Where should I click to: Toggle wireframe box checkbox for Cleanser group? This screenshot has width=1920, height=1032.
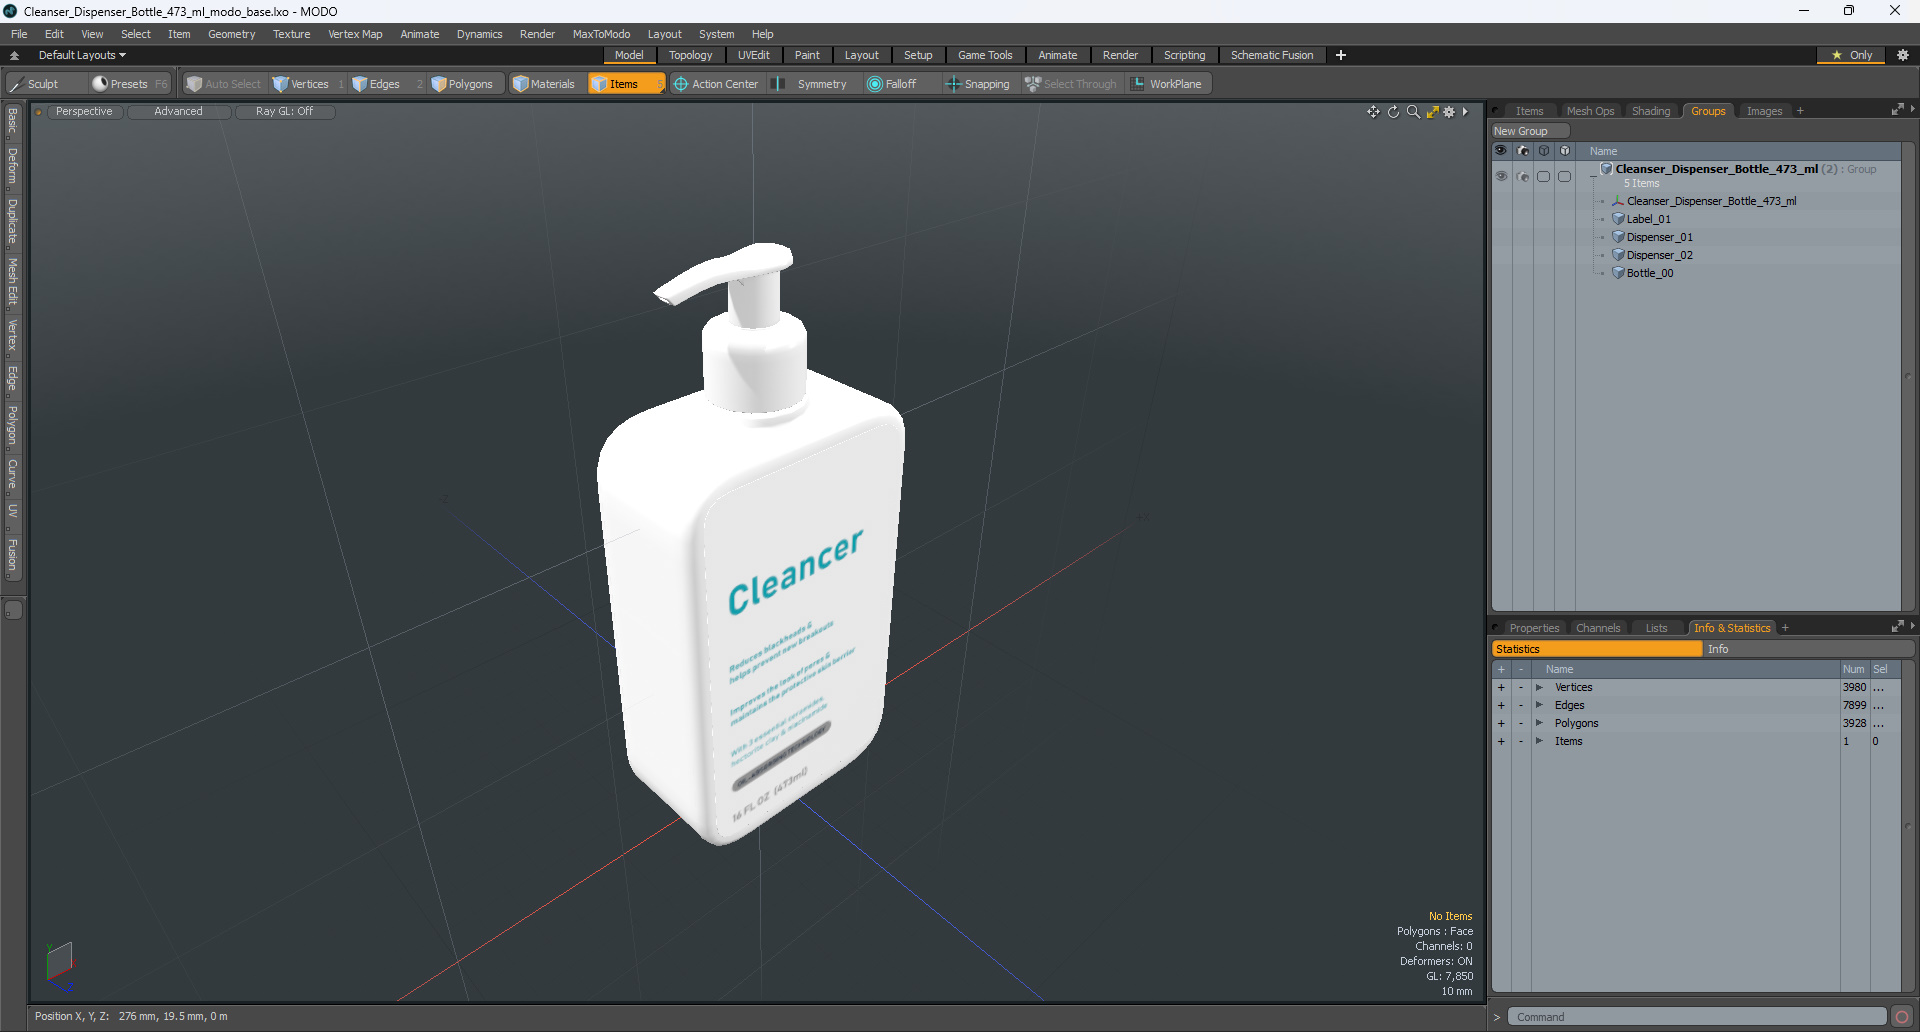click(x=1544, y=176)
